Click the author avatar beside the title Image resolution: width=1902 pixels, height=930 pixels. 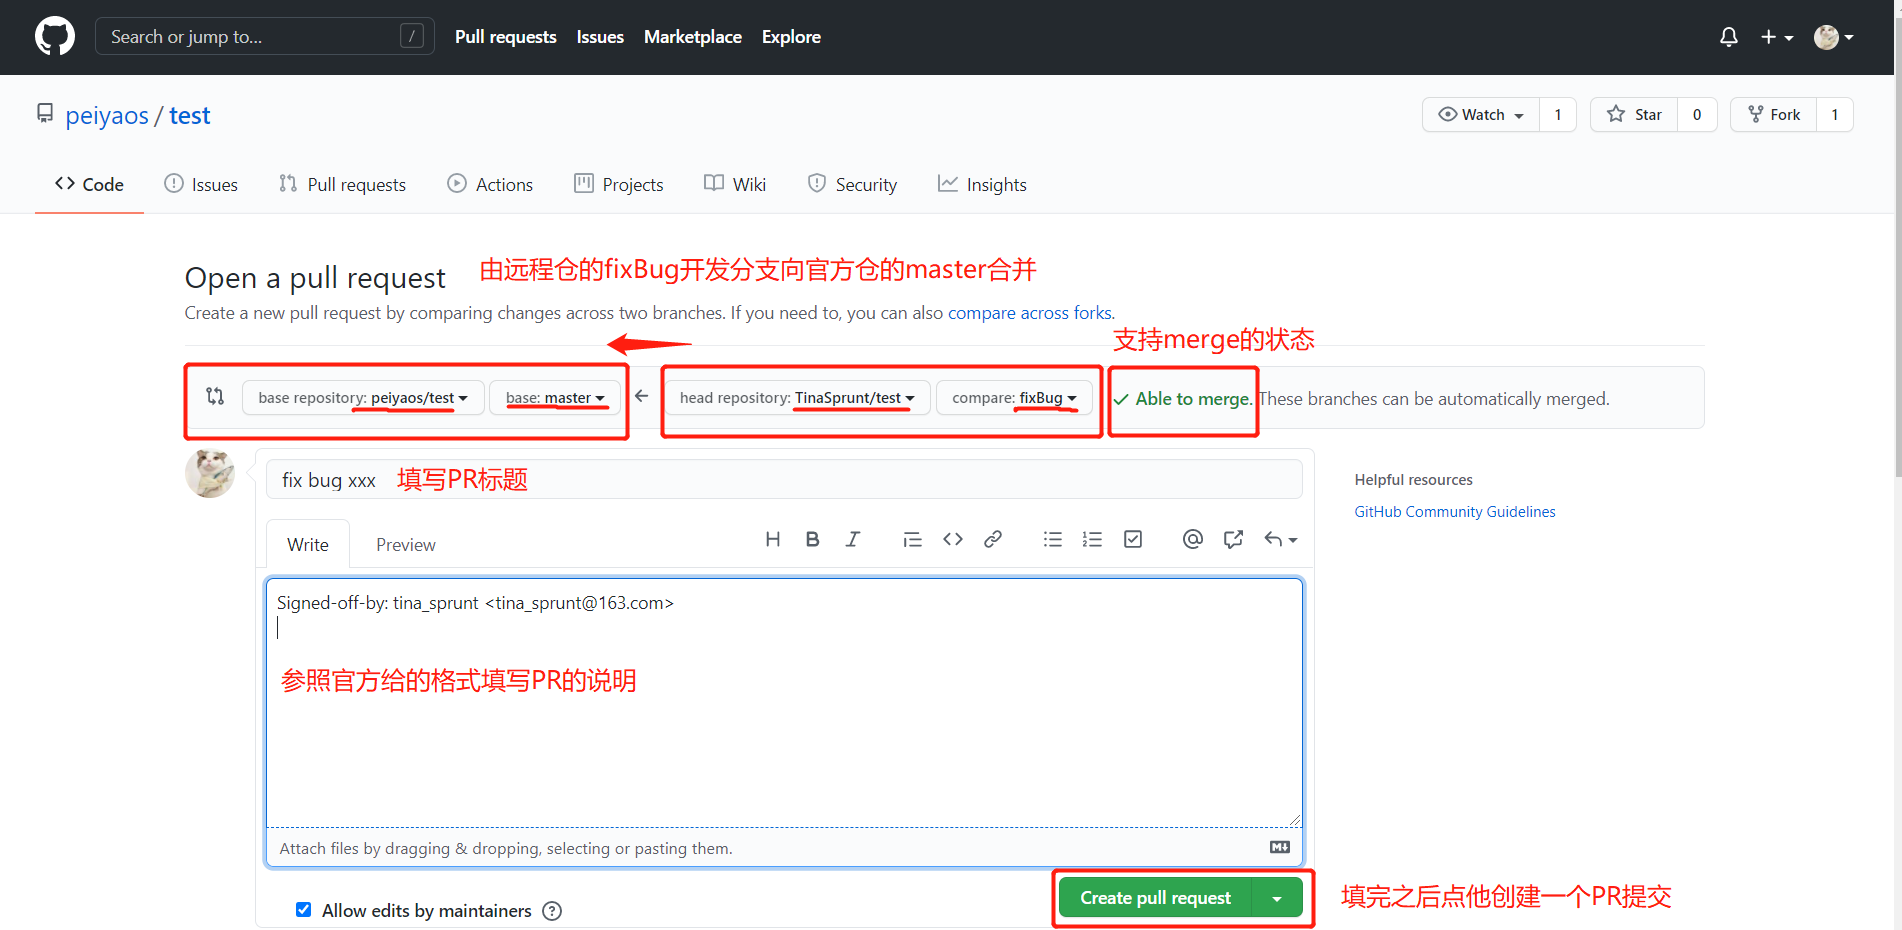click(210, 473)
